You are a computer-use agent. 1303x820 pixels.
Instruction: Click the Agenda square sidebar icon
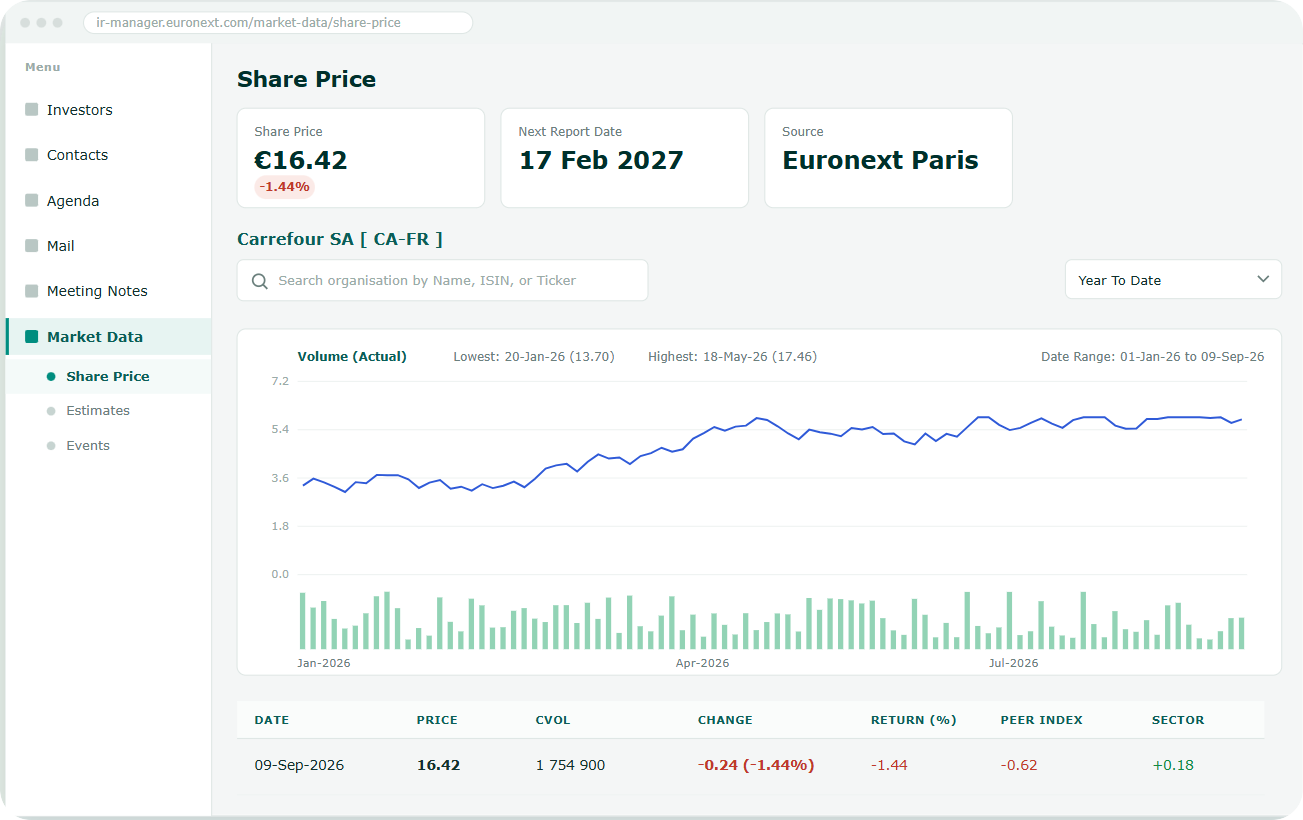(32, 201)
